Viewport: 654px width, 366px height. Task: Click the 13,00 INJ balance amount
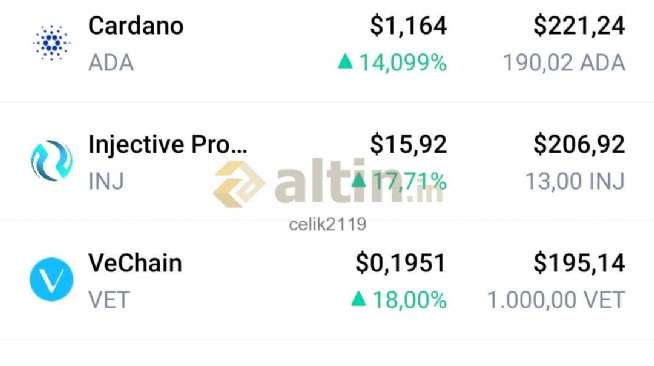click(575, 182)
